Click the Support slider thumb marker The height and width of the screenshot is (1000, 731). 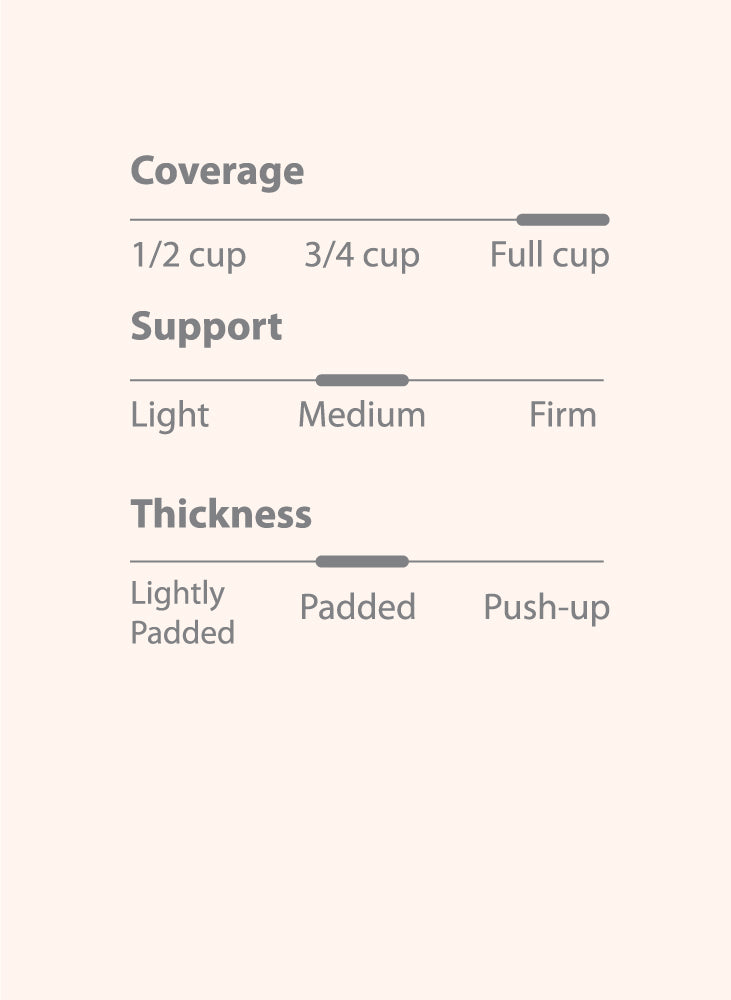point(362,380)
